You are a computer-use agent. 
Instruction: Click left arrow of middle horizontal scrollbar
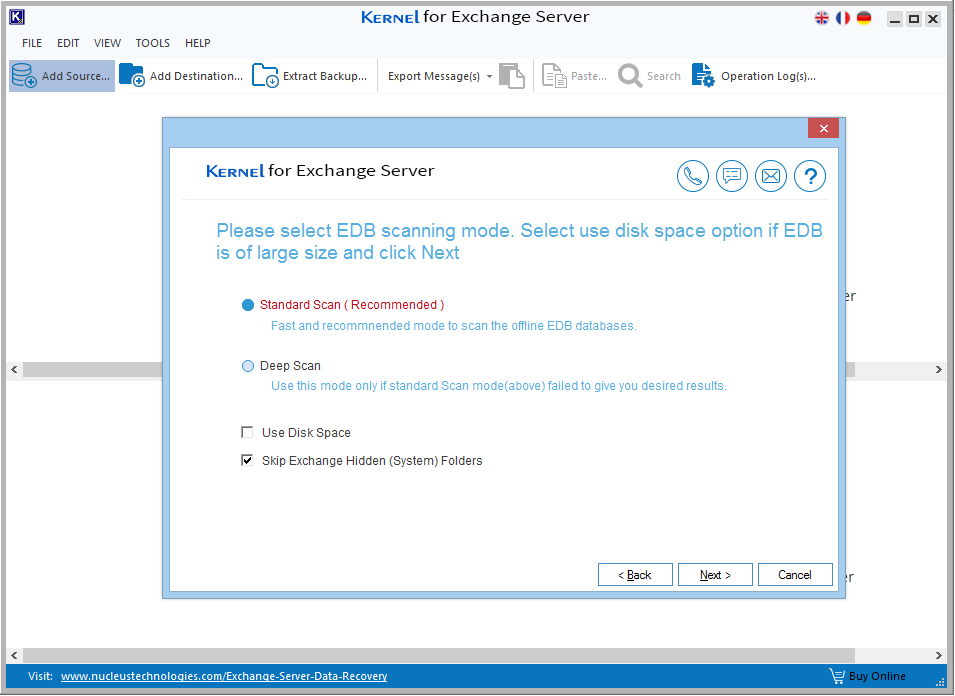point(14,370)
